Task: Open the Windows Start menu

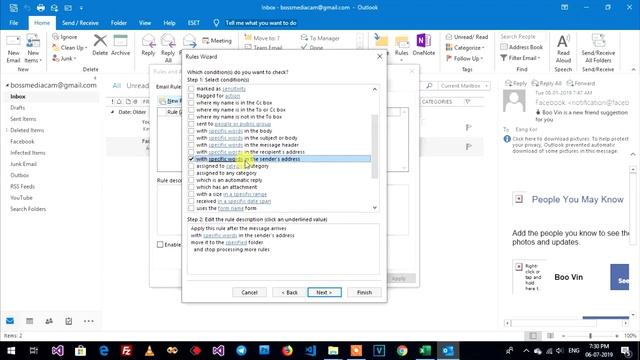Action: [x=11, y=351]
